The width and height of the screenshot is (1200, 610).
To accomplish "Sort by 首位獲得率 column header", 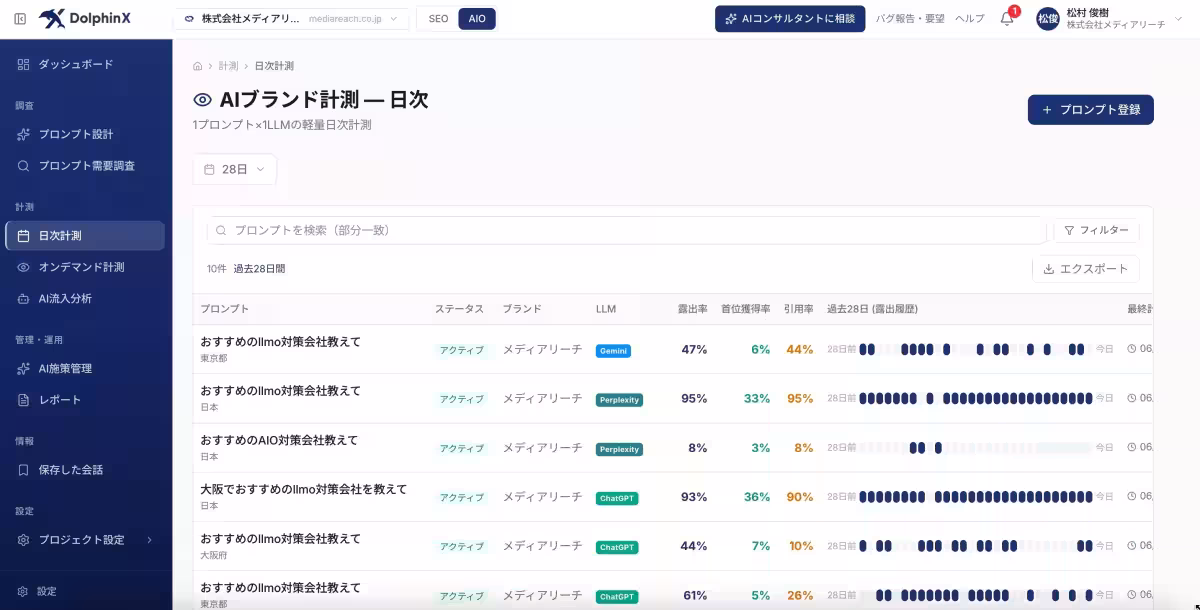I will 746,309.
